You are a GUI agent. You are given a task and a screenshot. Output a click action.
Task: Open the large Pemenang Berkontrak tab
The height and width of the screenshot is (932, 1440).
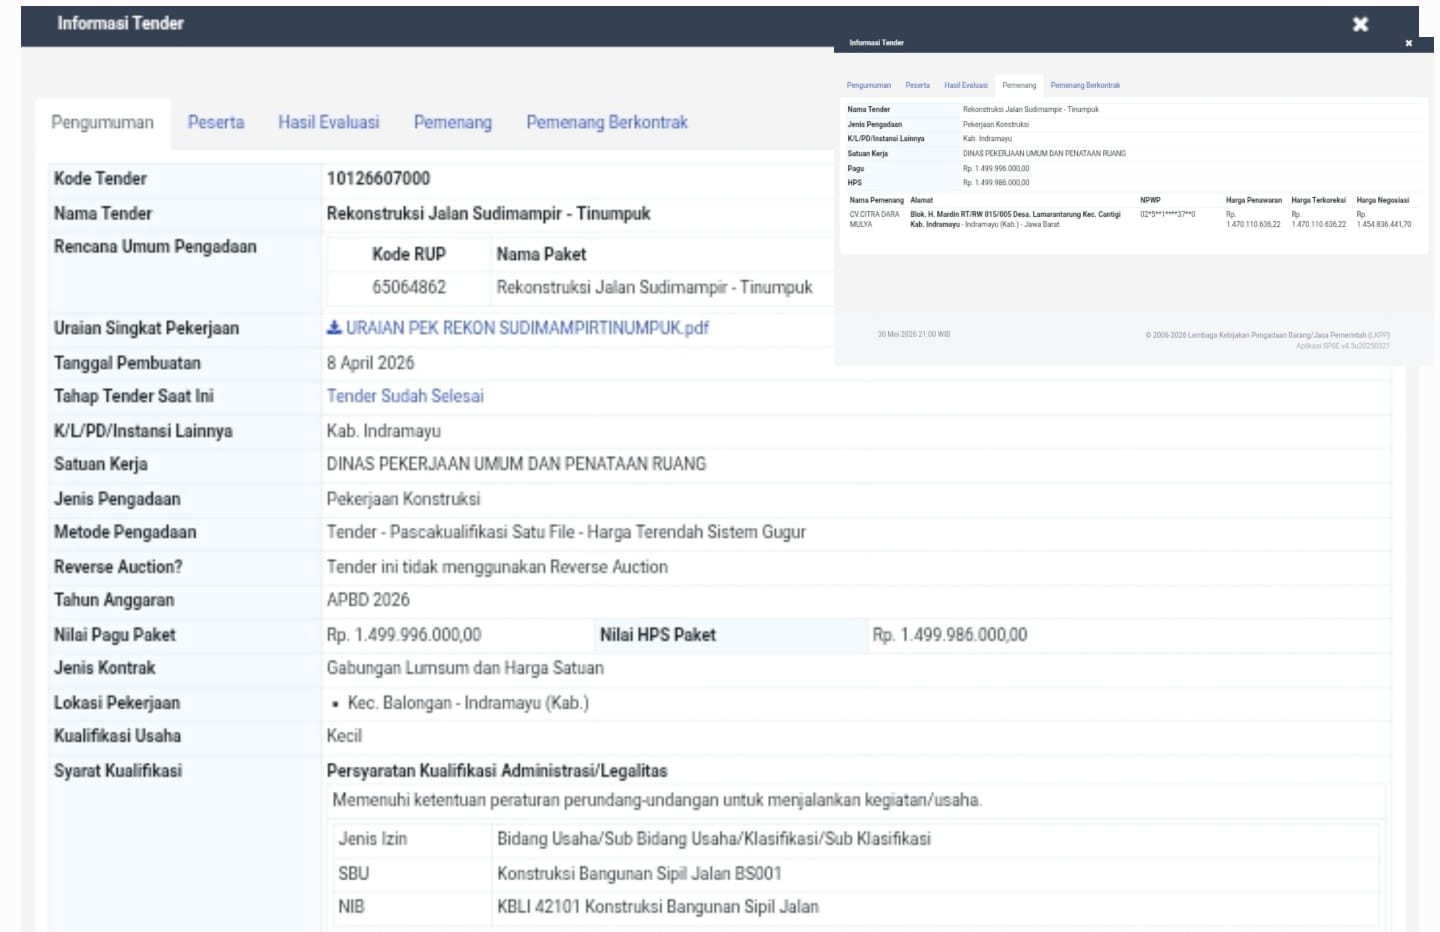tap(607, 122)
